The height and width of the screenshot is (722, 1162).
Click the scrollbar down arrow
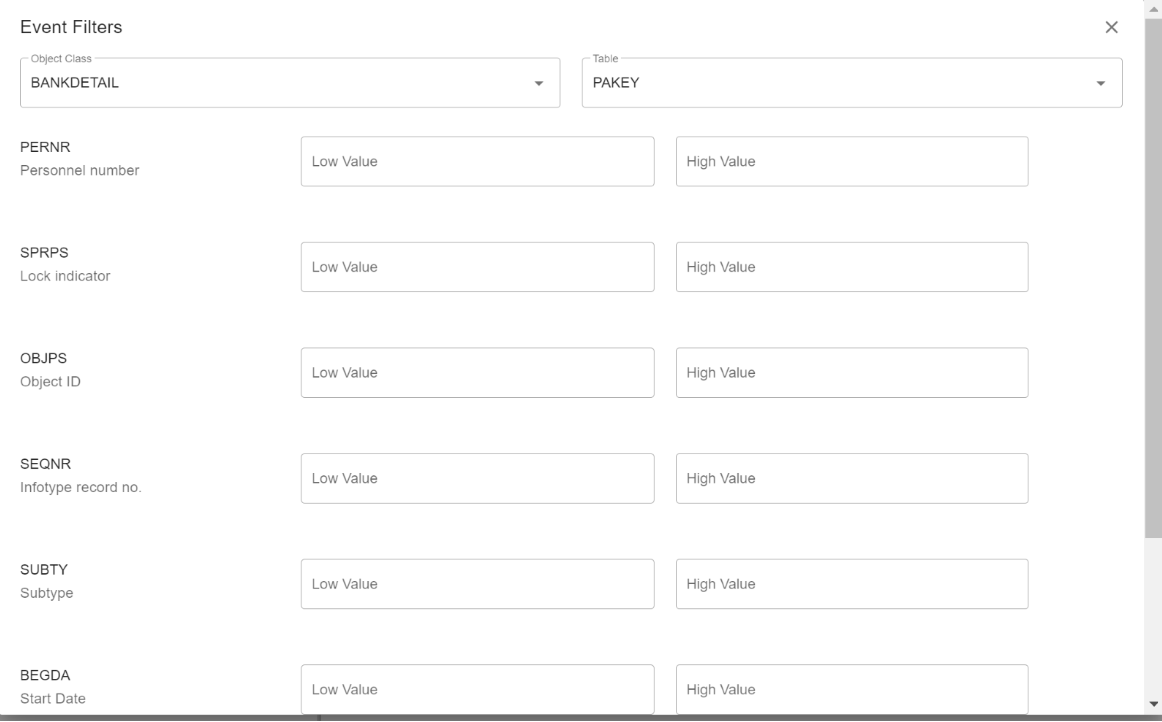[x=1154, y=703]
